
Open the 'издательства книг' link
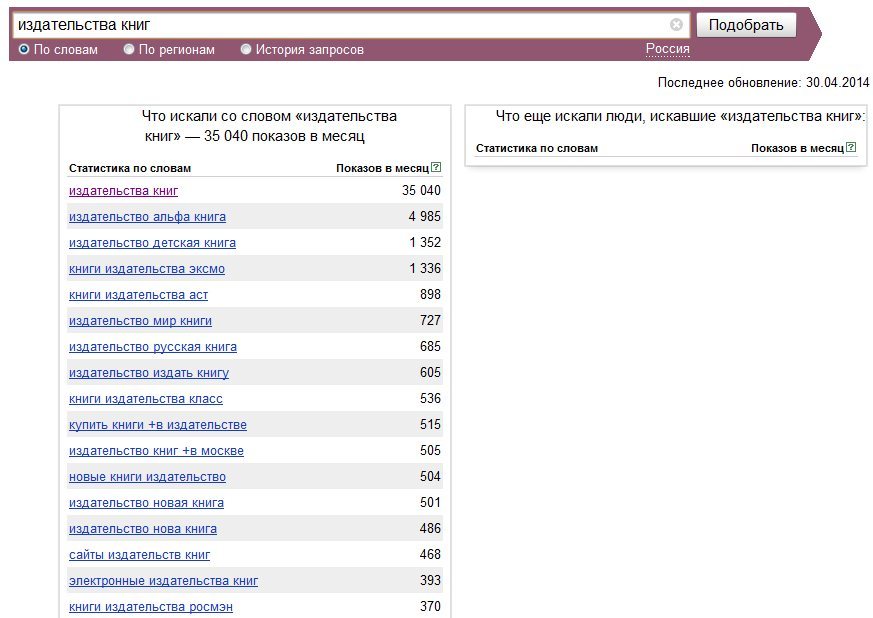point(124,191)
